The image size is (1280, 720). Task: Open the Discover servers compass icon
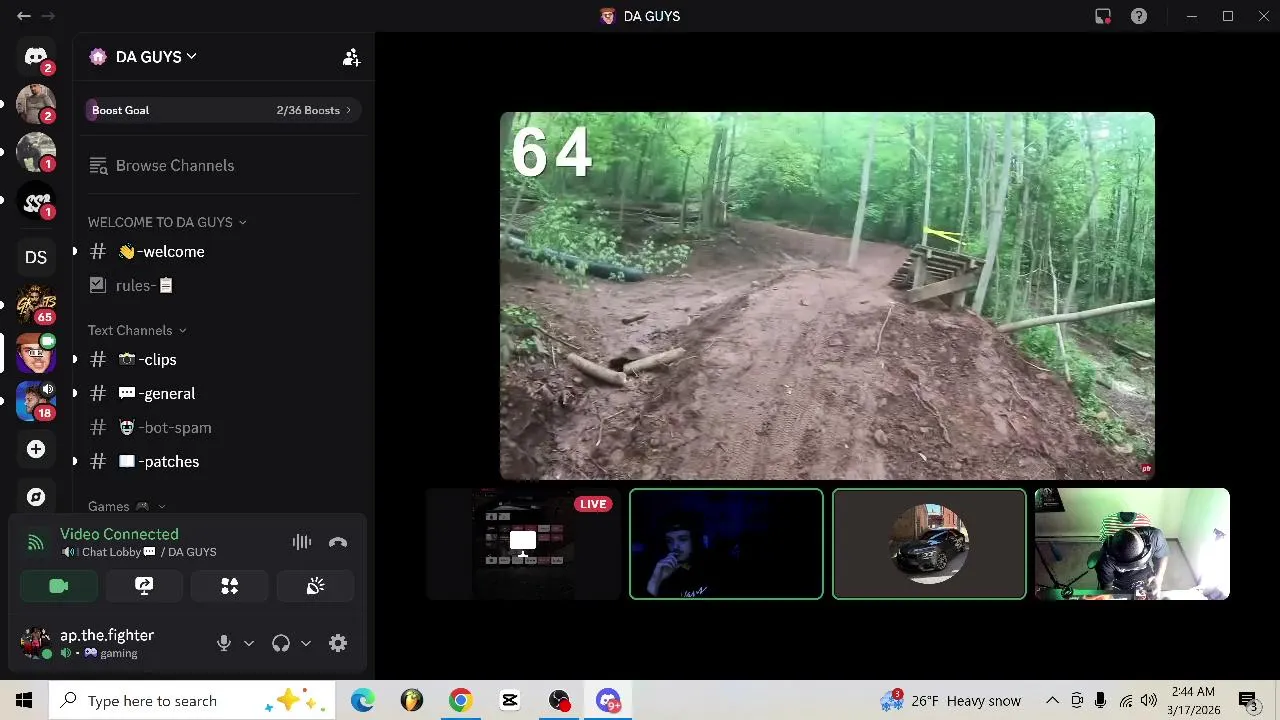click(x=36, y=497)
